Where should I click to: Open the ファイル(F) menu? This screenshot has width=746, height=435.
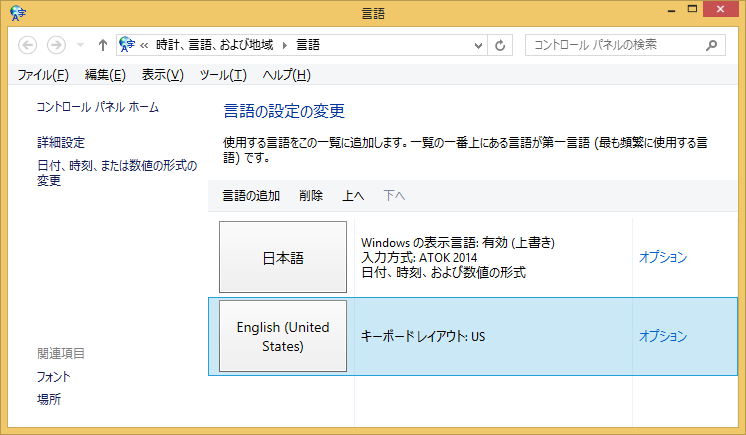coord(43,75)
